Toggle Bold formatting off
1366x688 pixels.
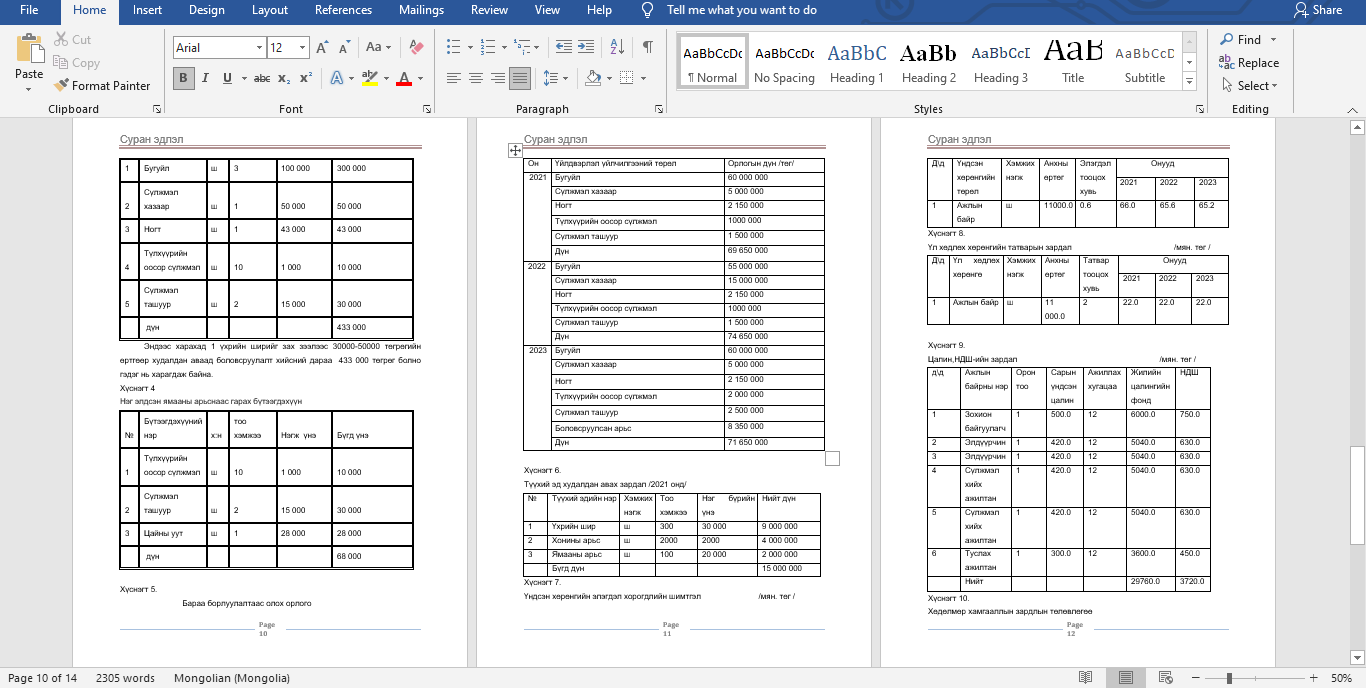(183, 78)
